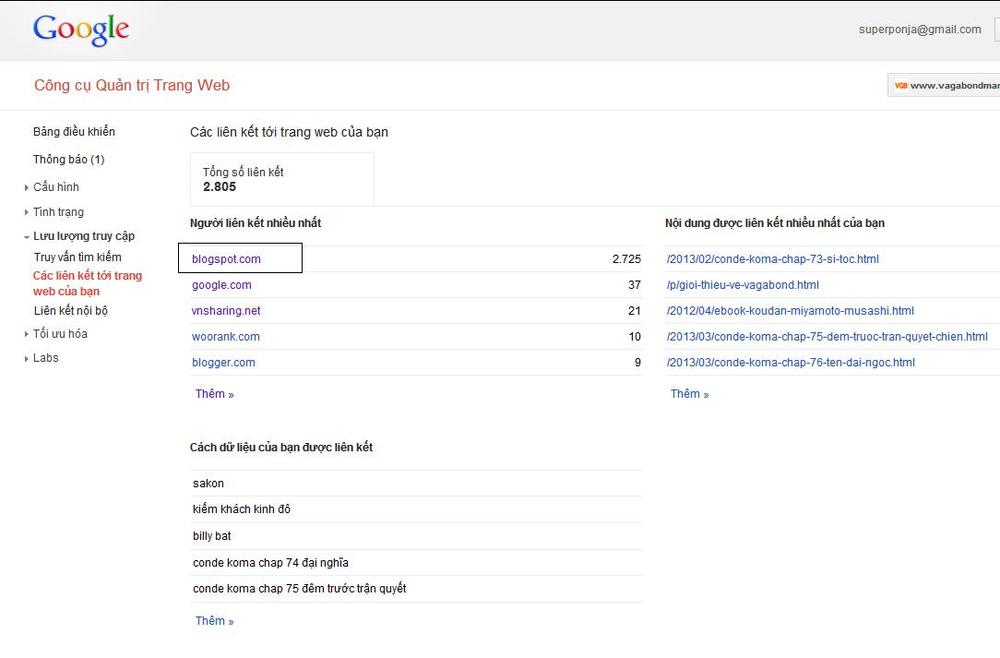Open Thông báo (1) messages
Image resolution: width=1000 pixels, height=658 pixels.
coord(69,159)
